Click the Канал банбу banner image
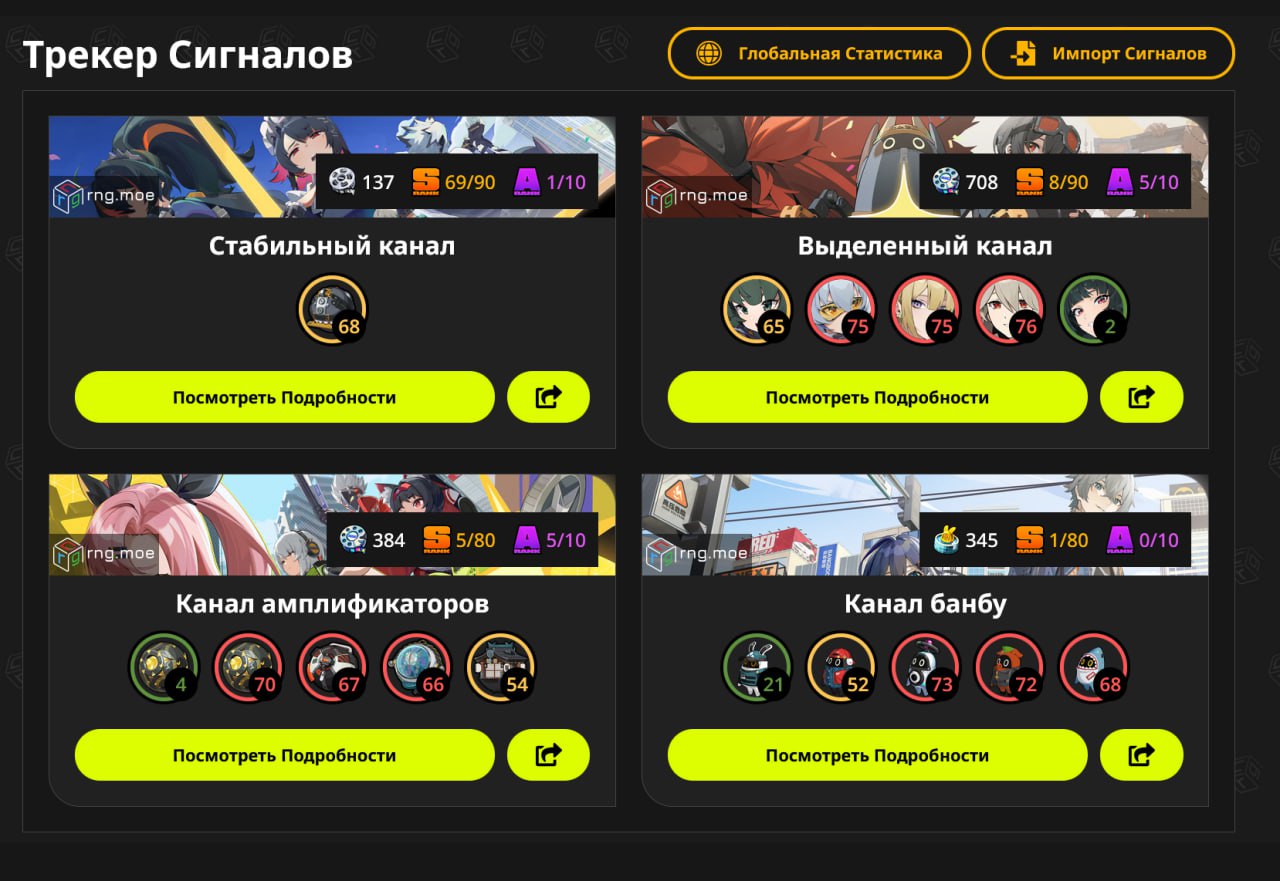The height and width of the screenshot is (881, 1280). coord(925,525)
